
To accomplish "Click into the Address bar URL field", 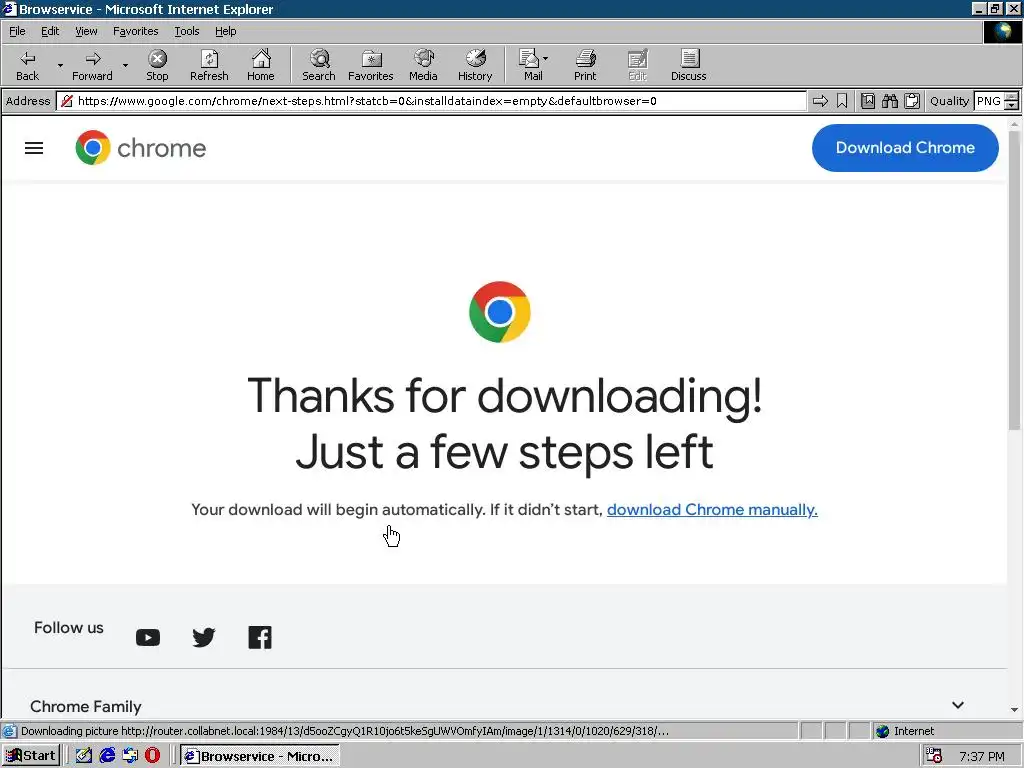I will coord(431,101).
